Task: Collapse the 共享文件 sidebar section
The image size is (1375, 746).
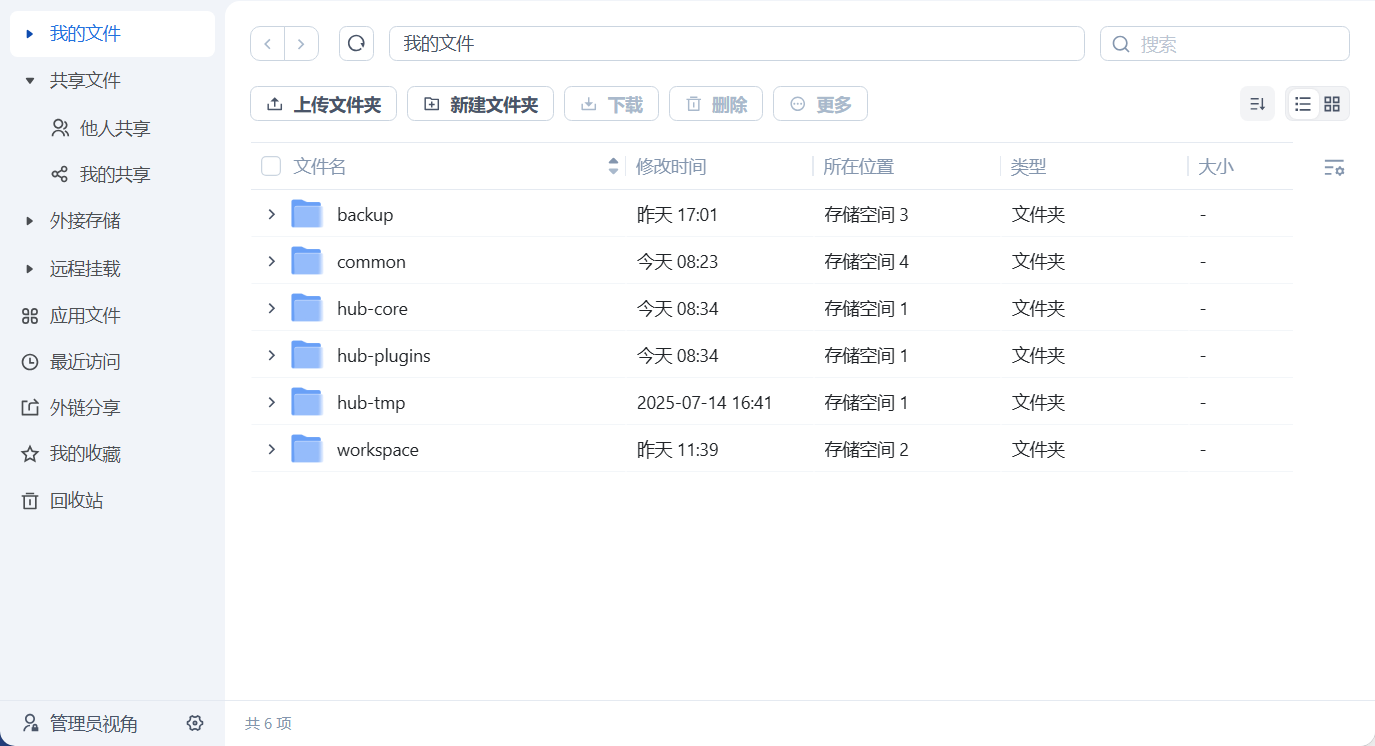Action: pos(30,80)
